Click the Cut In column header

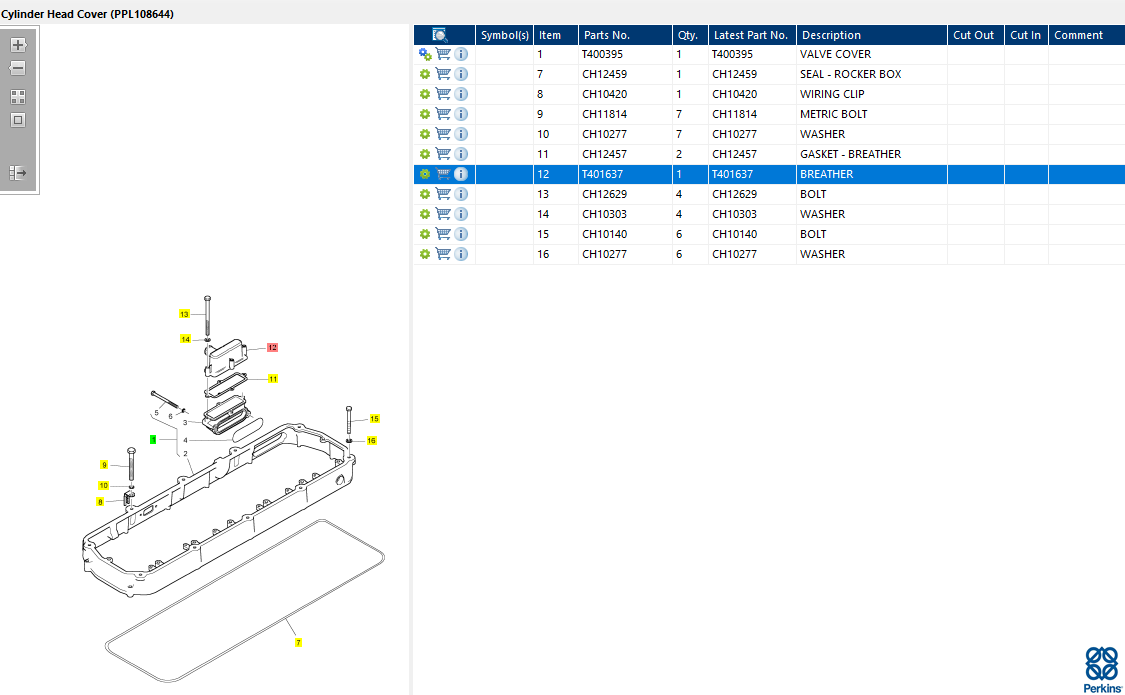[x=1026, y=35]
